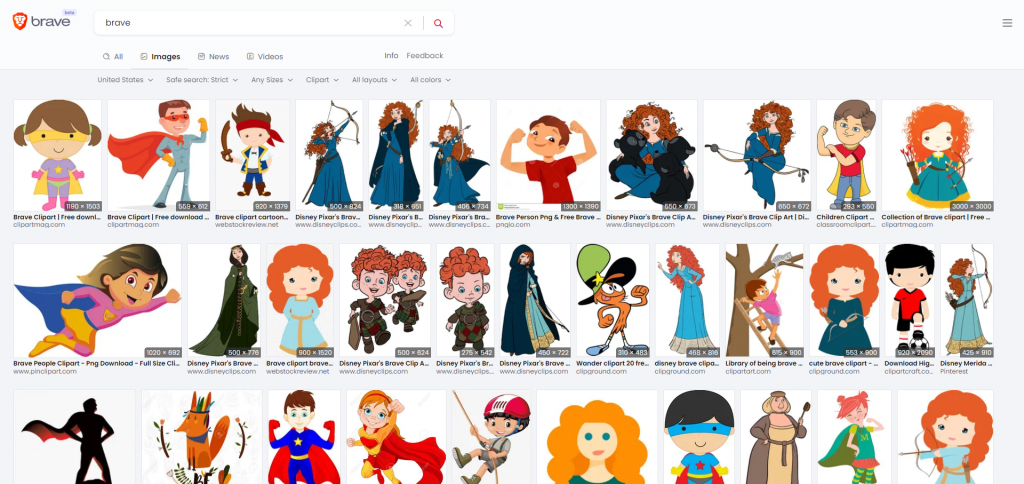The height and width of the screenshot is (484, 1024).
Task: Click the red magnifier search button
Action: [x=438, y=23]
